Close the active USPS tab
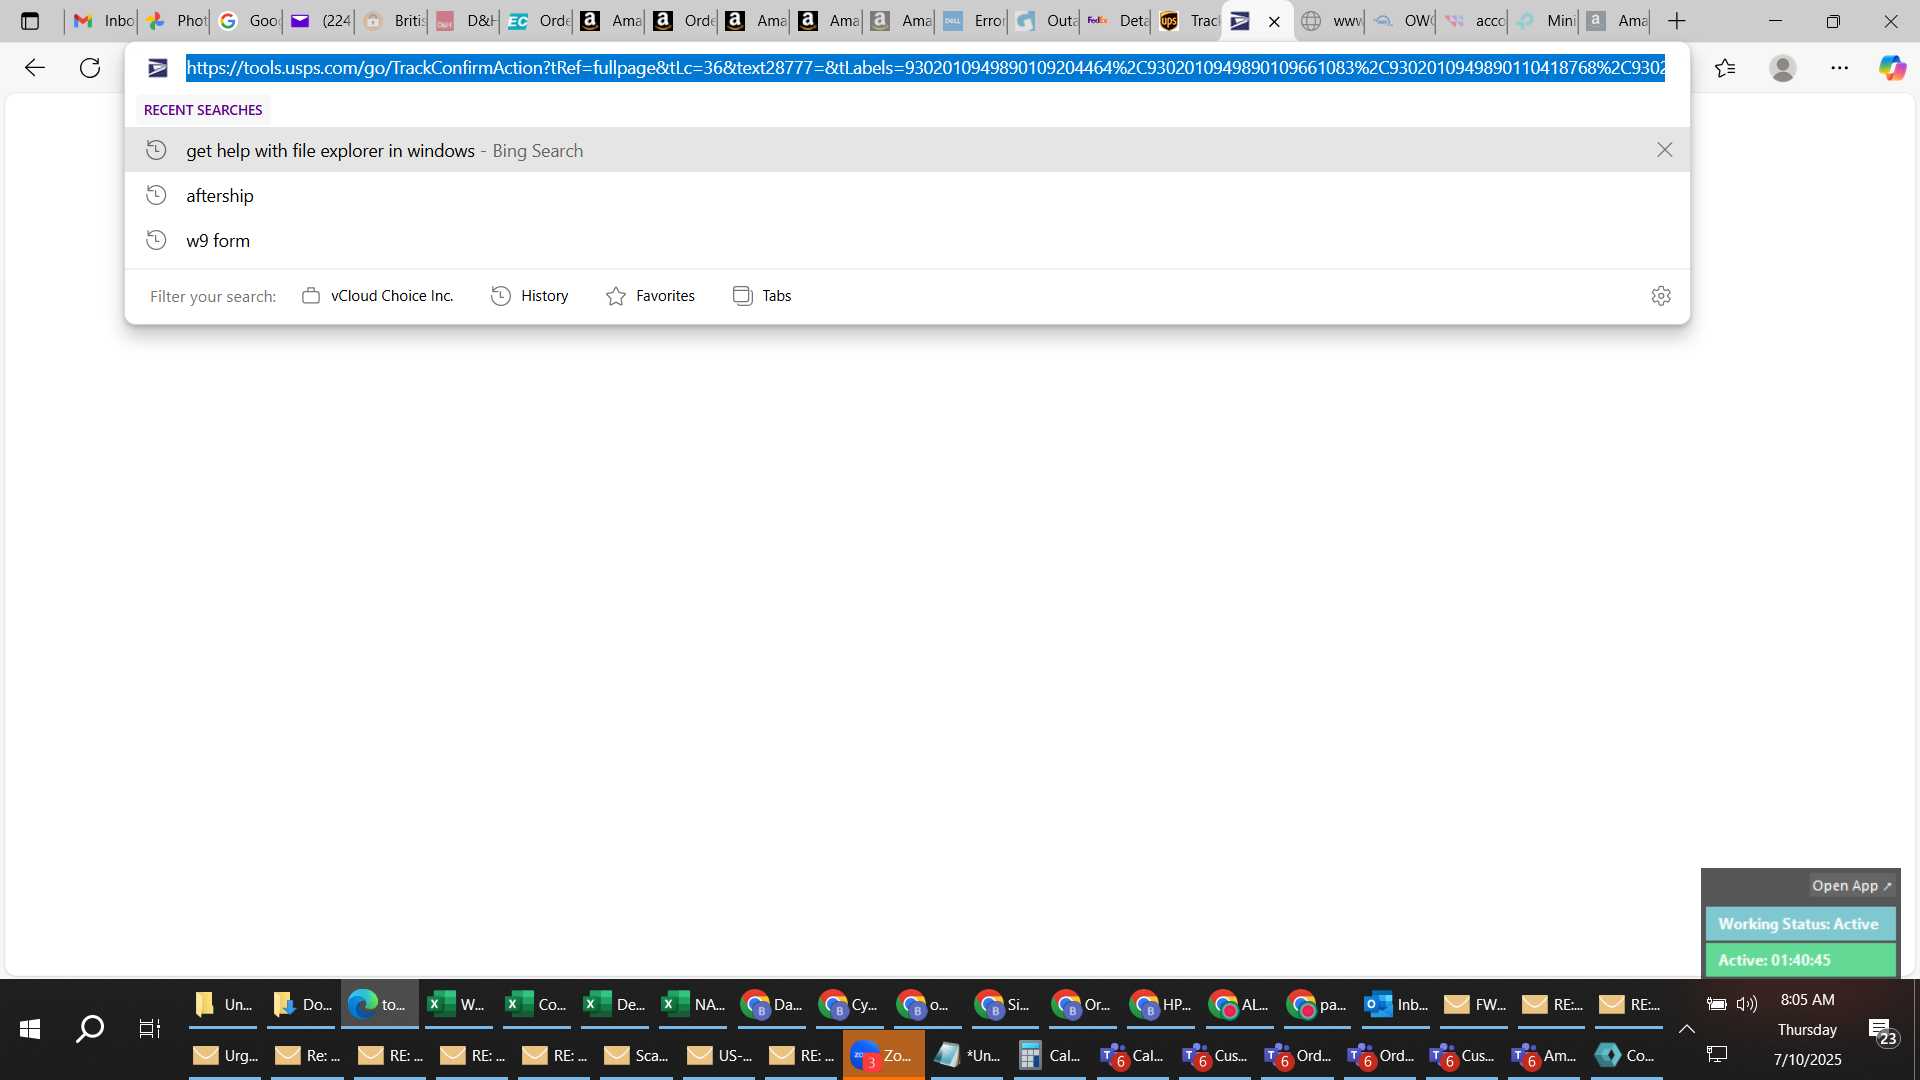The height and width of the screenshot is (1080, 1920). [1274, 21]
